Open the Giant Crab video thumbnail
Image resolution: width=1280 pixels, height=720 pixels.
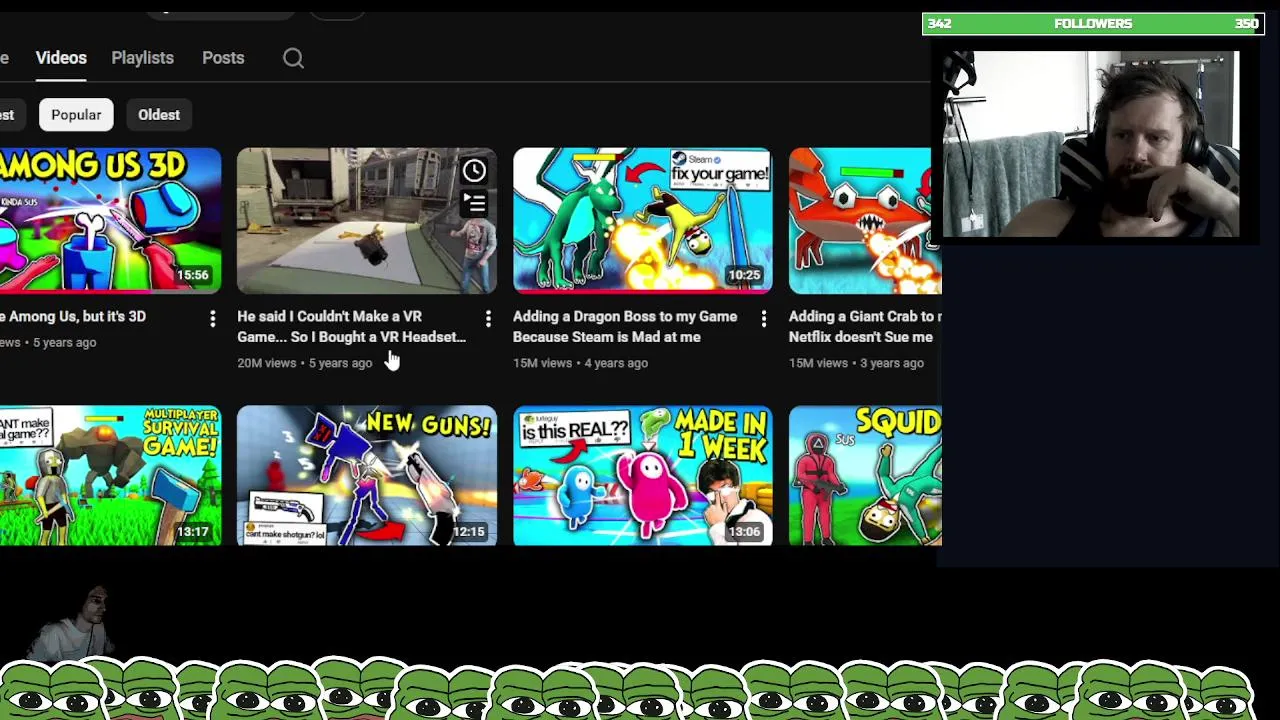tap(865, 221)
